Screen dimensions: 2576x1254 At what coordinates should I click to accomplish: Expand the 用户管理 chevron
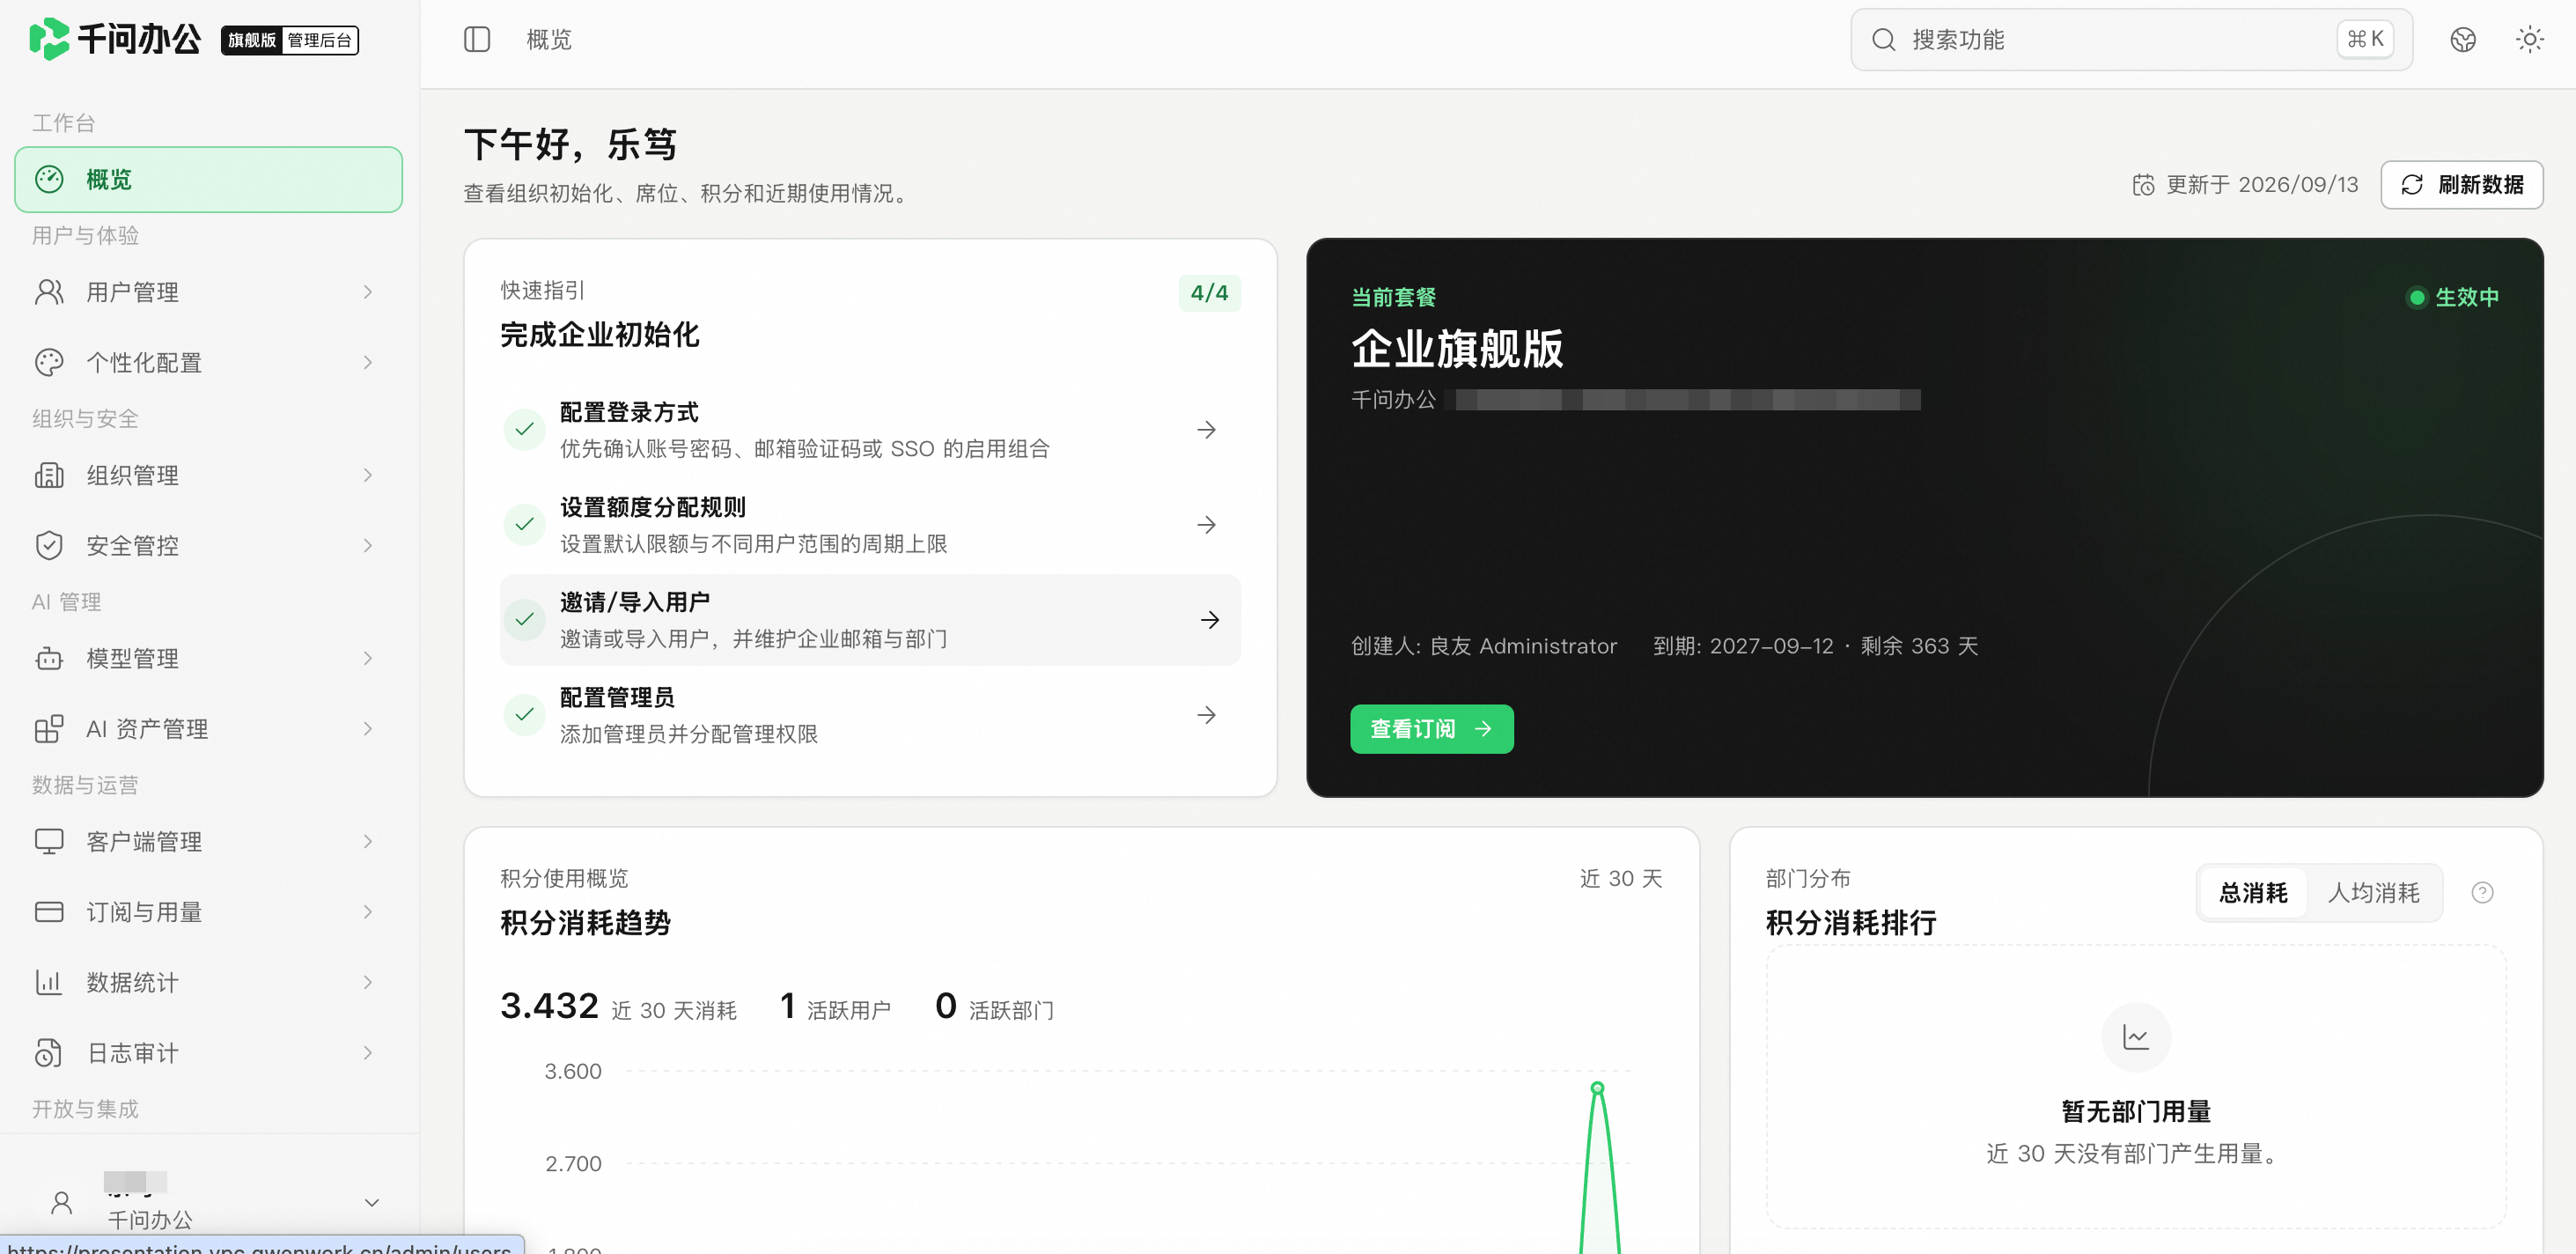click(368, 292)
